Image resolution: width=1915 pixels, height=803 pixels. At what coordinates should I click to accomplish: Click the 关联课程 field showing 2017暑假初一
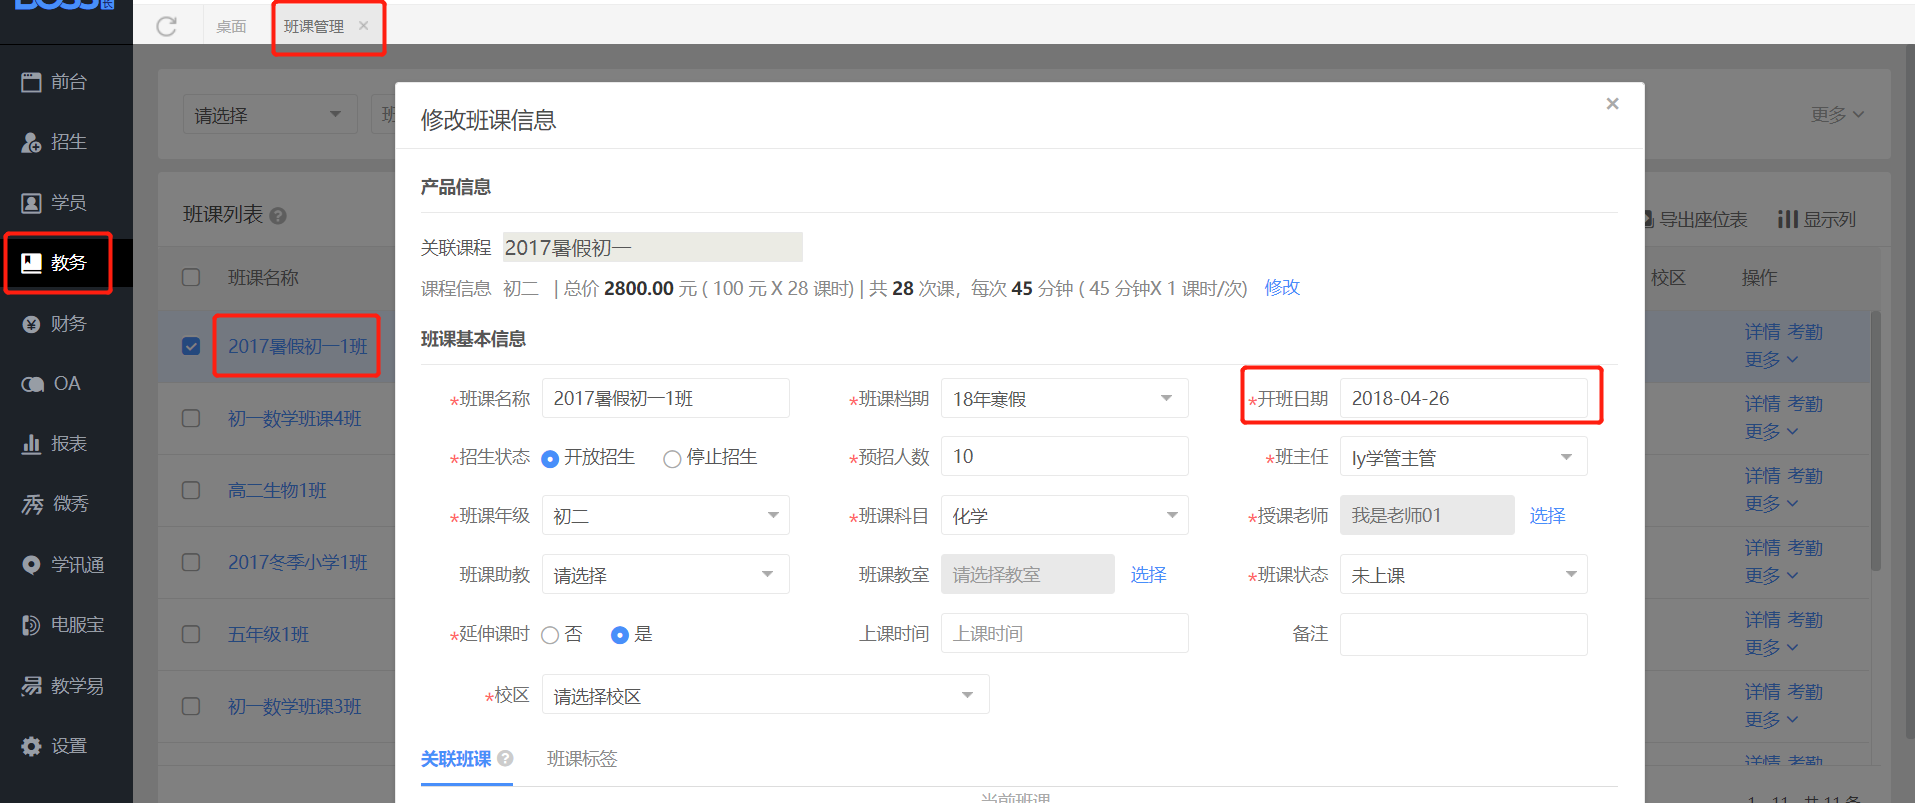click(652, 247)
